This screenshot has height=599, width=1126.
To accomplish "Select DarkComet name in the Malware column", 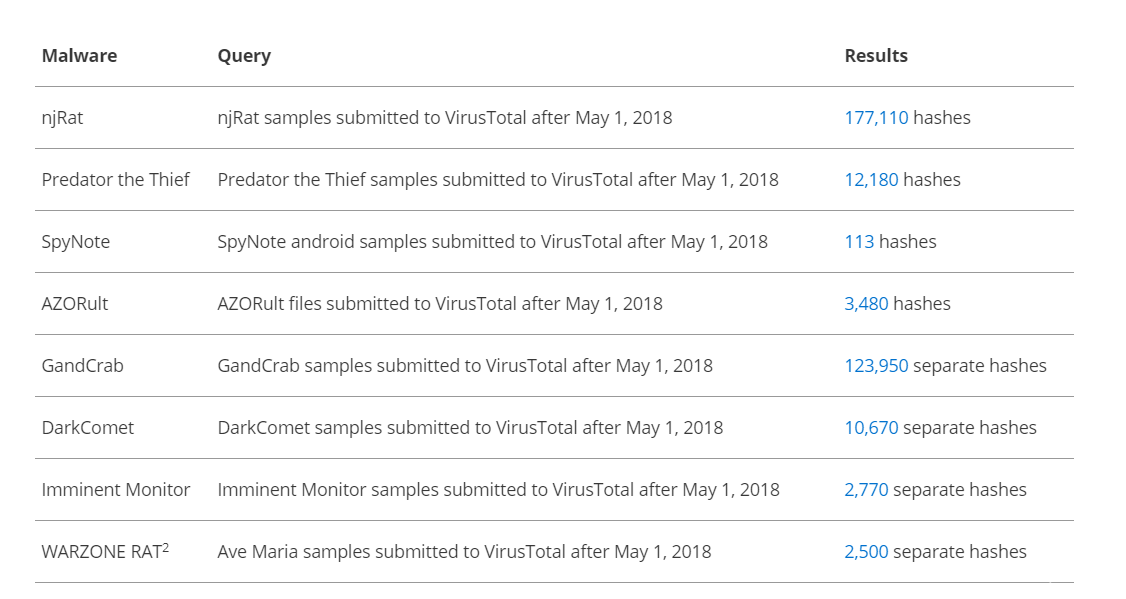I will [x=87, y=428].
